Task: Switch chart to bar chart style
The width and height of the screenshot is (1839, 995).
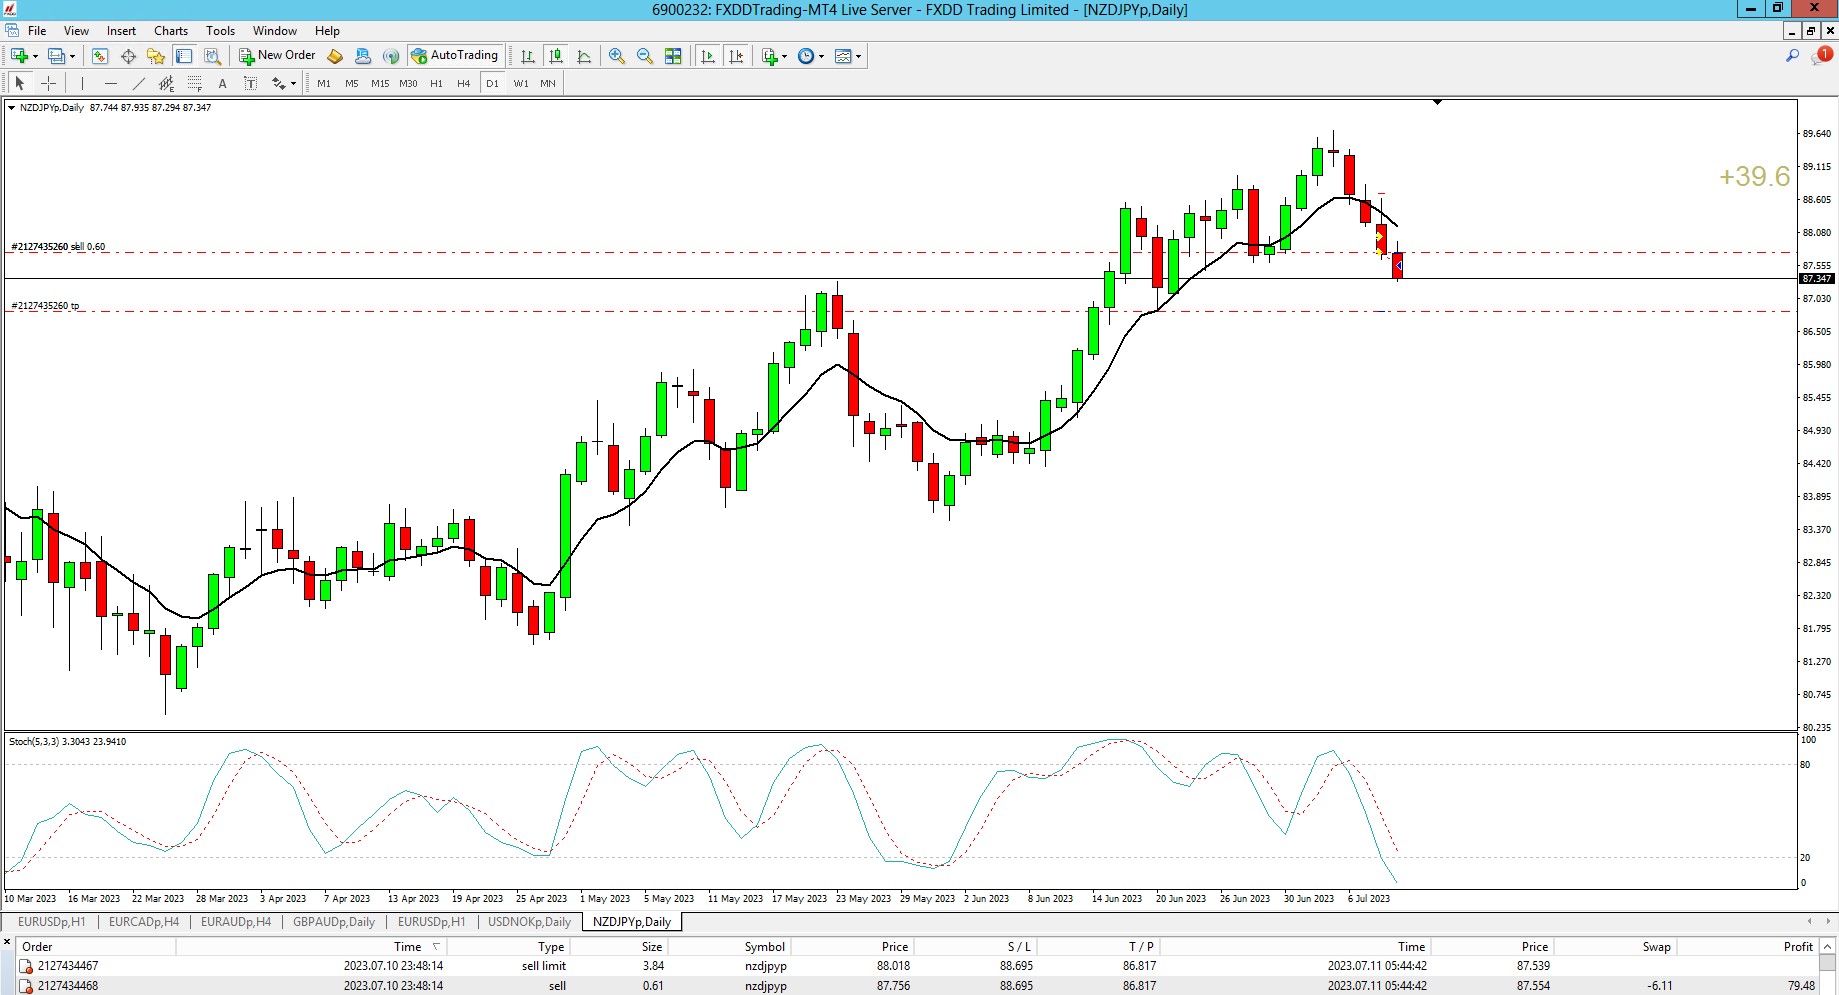Action: 528,56
